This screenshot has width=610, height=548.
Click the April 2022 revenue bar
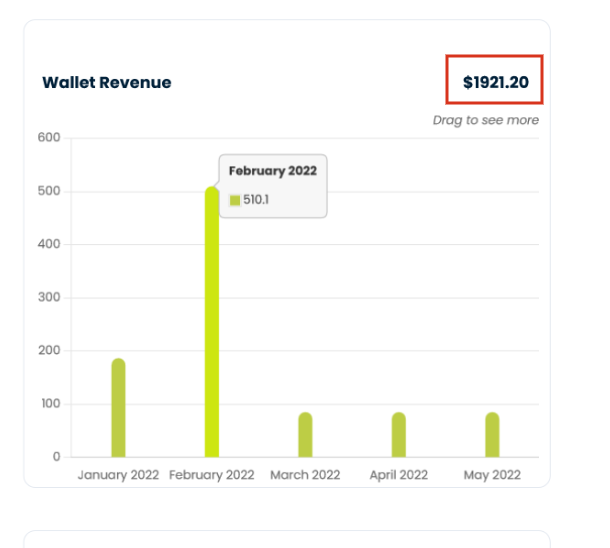tap(399, 435)
